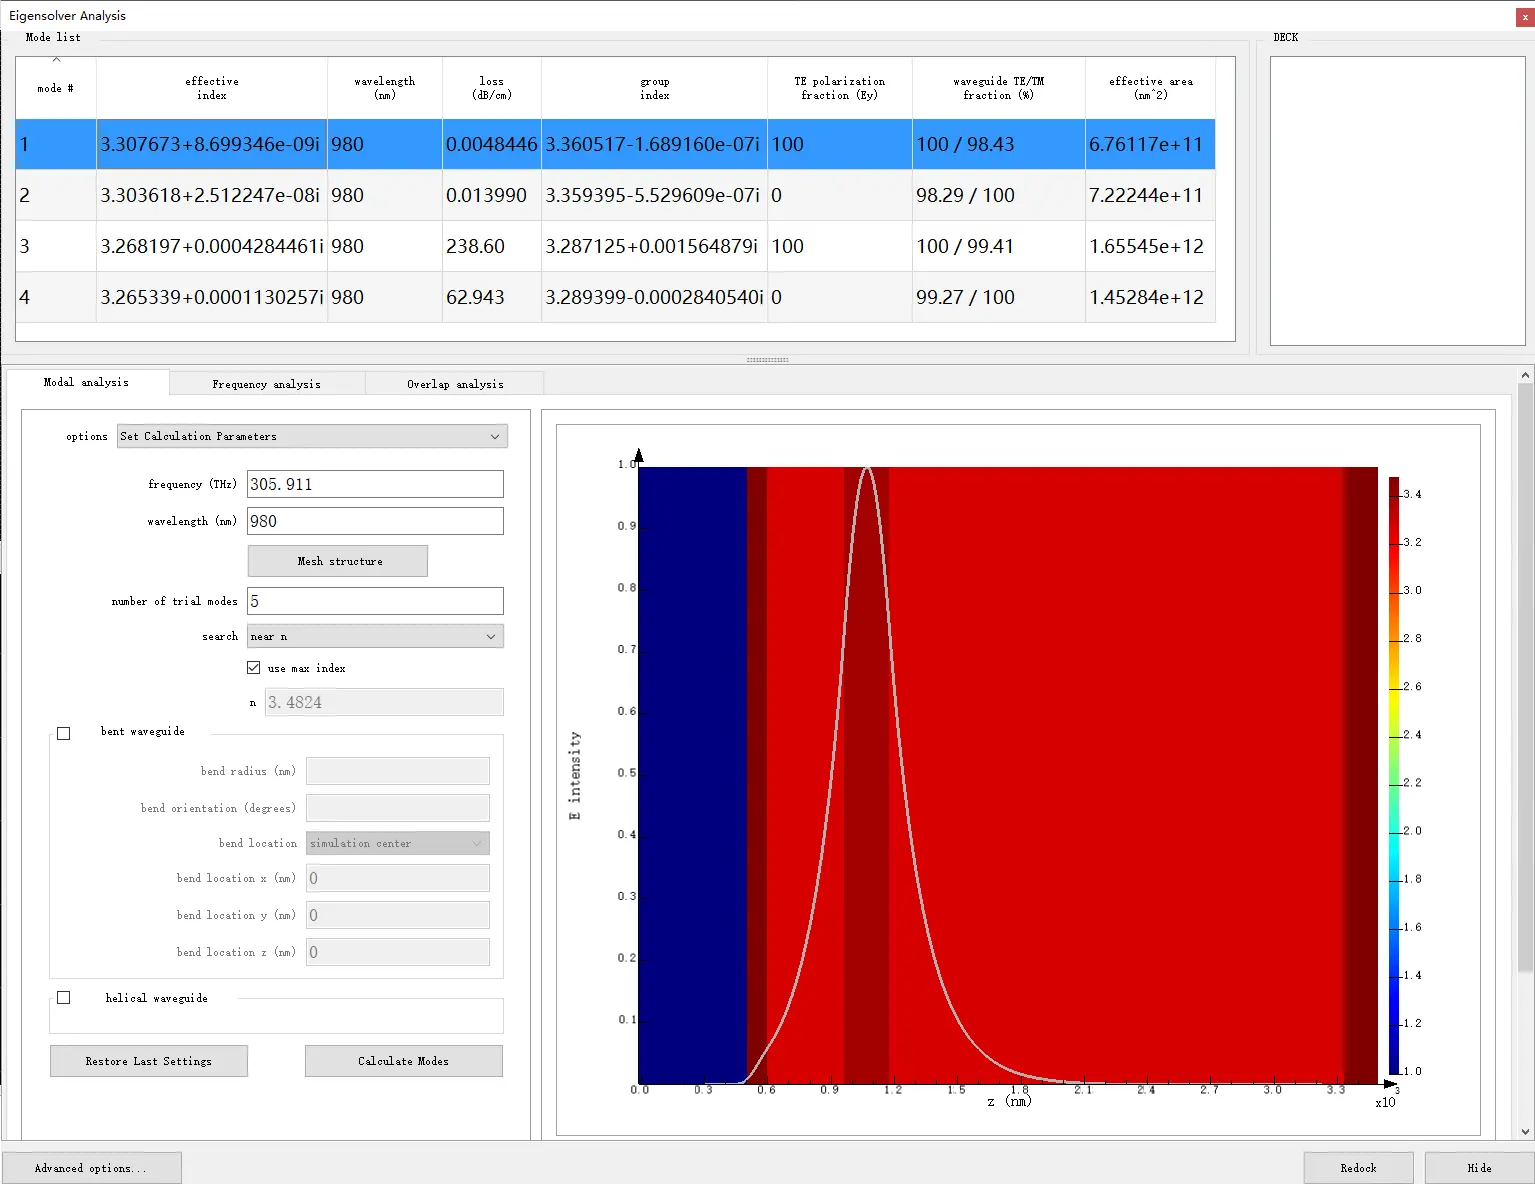Image resolution: width=1535 pixels, height=1184 pixels.
Task: Select mode 4 row number cell
Action: click(56, 297)
